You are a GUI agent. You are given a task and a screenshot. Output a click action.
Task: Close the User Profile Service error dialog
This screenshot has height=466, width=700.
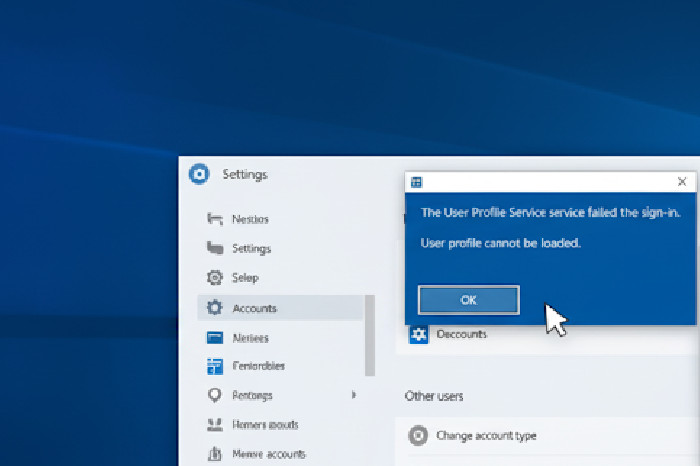click(682, 182)
